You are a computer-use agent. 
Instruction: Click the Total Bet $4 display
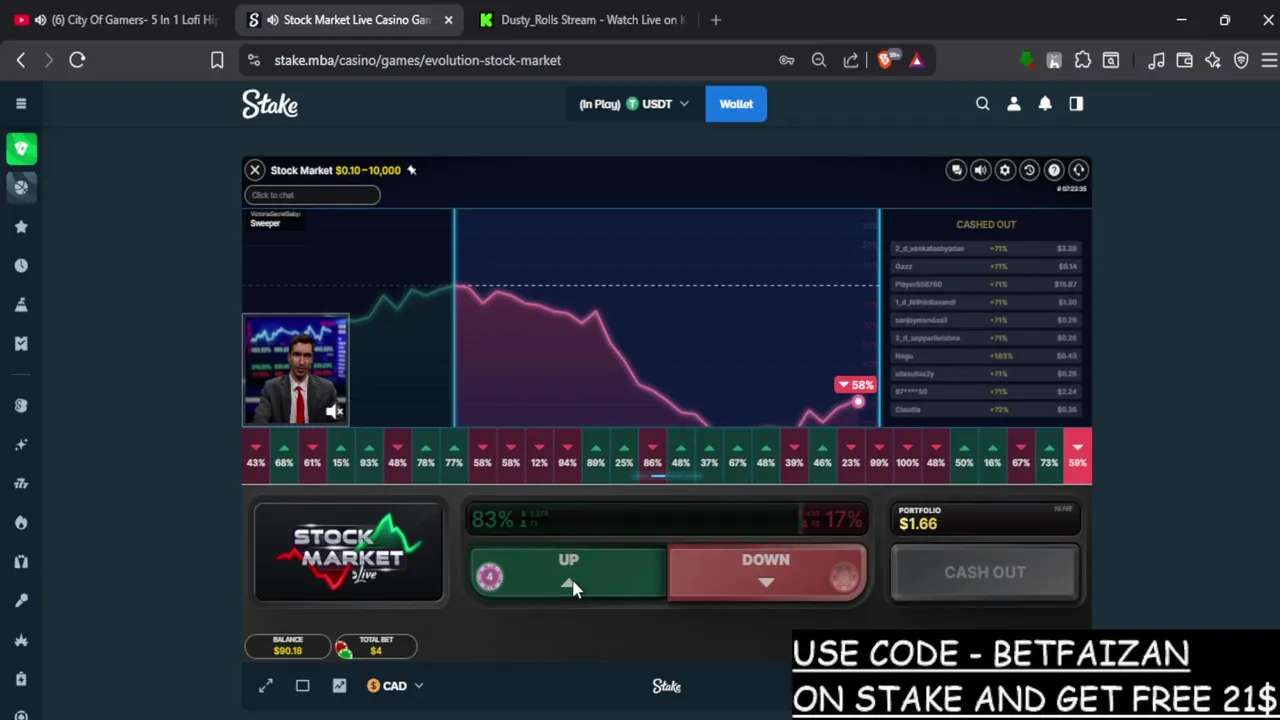pyautogui.click(x=375, y=646)
